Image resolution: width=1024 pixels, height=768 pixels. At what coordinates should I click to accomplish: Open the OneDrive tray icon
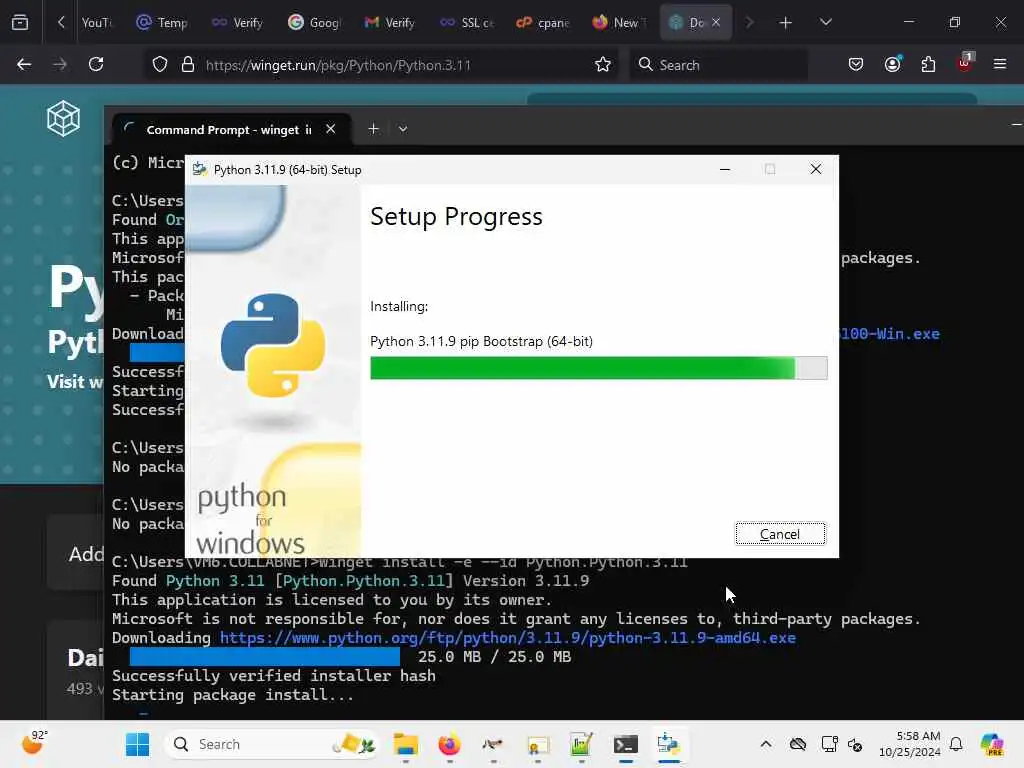pos(798,744)
